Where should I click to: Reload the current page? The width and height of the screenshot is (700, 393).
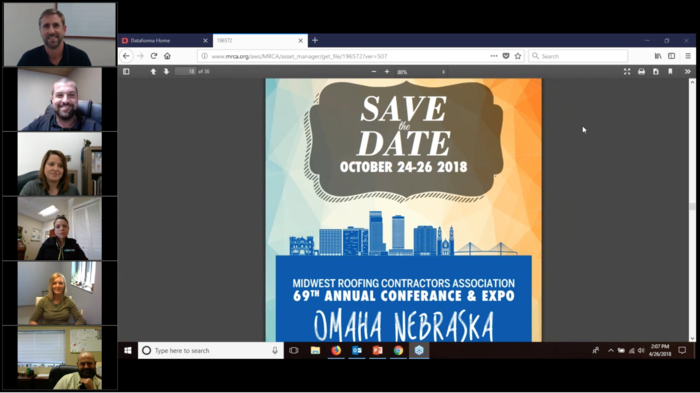coord(154,56)
